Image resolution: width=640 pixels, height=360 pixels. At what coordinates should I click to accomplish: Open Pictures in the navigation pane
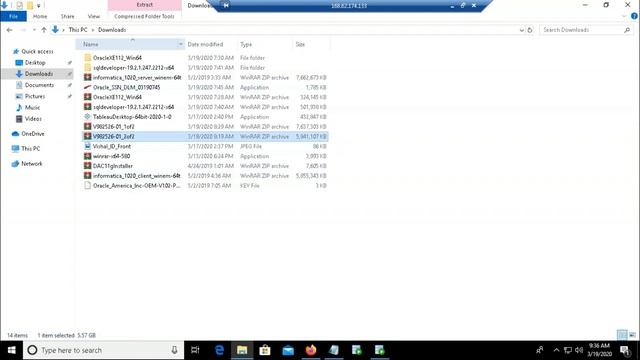(35, 96)
